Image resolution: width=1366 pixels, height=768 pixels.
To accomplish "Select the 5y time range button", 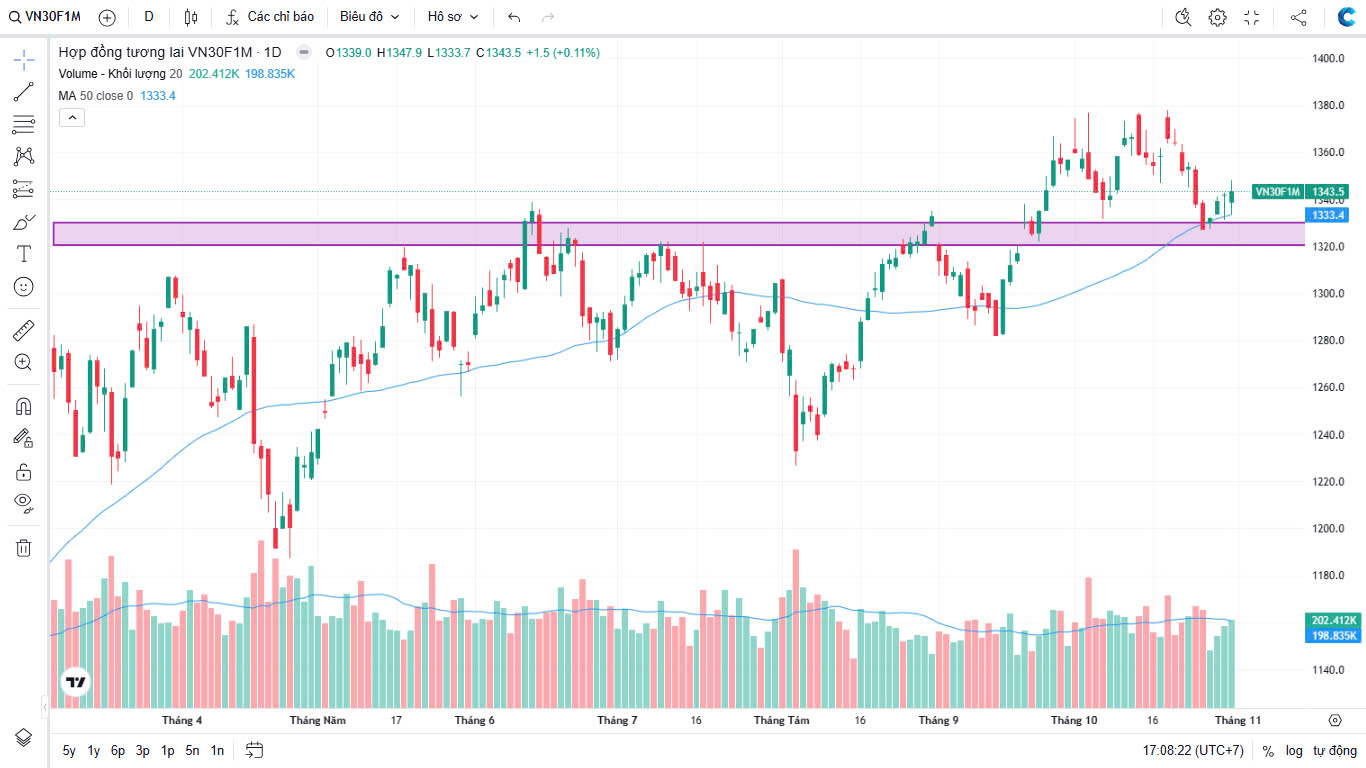I will pos(69,750).
